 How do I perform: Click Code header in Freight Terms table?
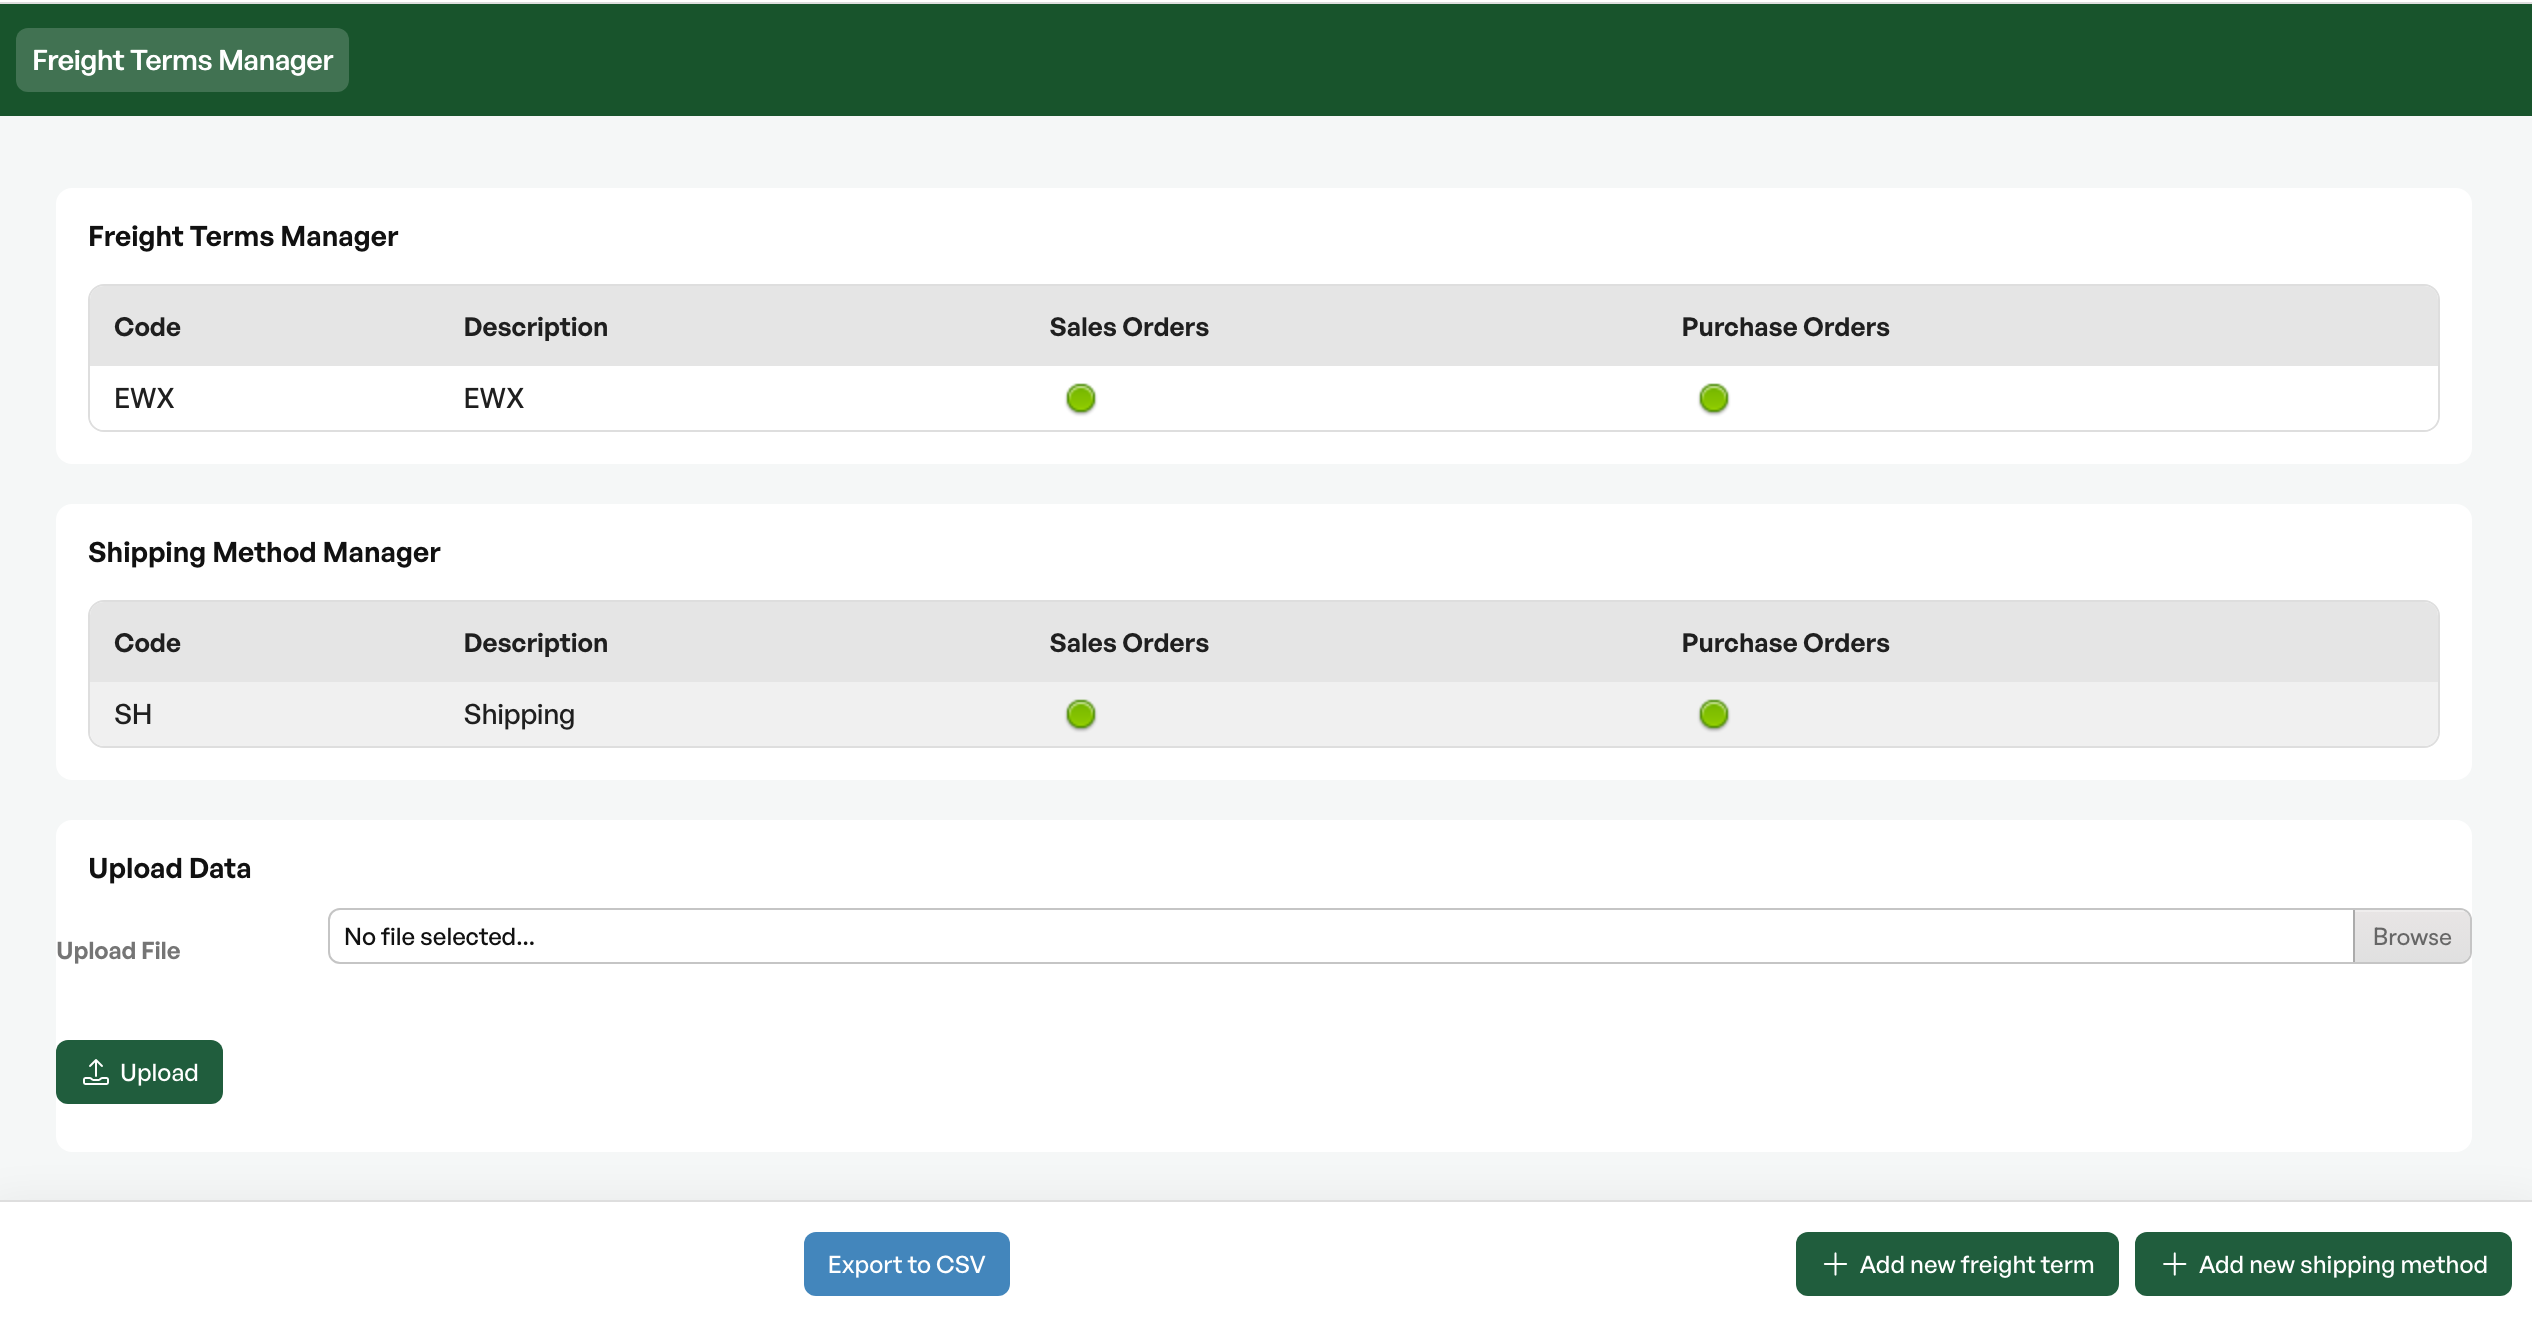(147, 327)
